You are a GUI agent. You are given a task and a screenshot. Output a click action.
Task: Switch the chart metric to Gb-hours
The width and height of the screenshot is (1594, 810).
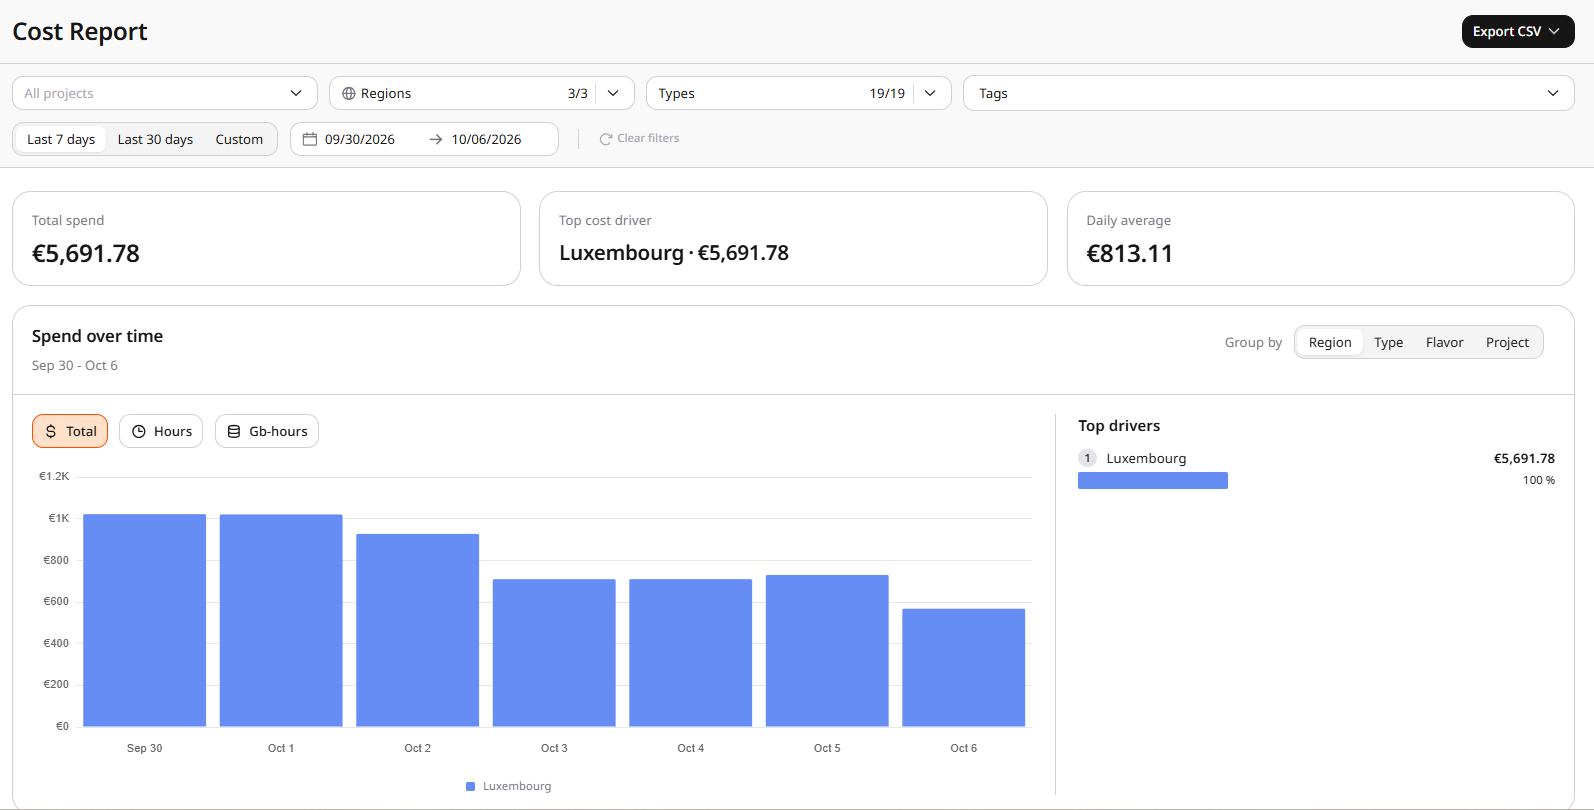point(267,431)
